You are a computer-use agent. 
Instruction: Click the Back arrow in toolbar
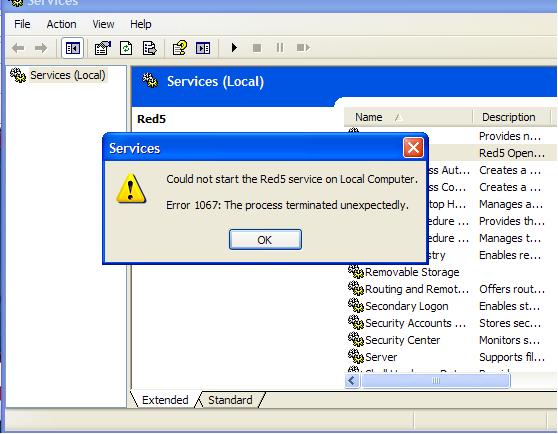pyautogui.click(x=18, y=48)
